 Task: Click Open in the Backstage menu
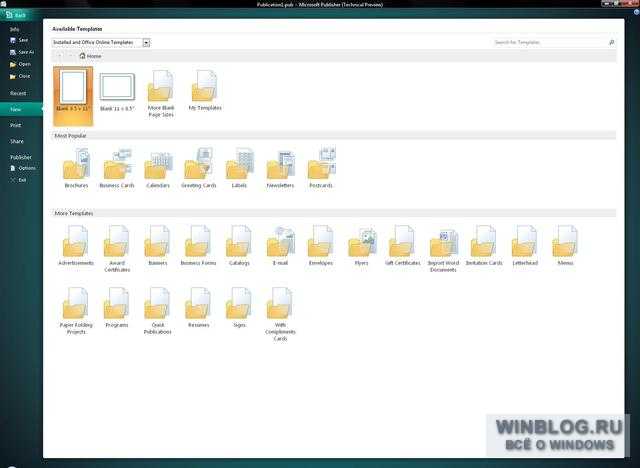point(20,64)
